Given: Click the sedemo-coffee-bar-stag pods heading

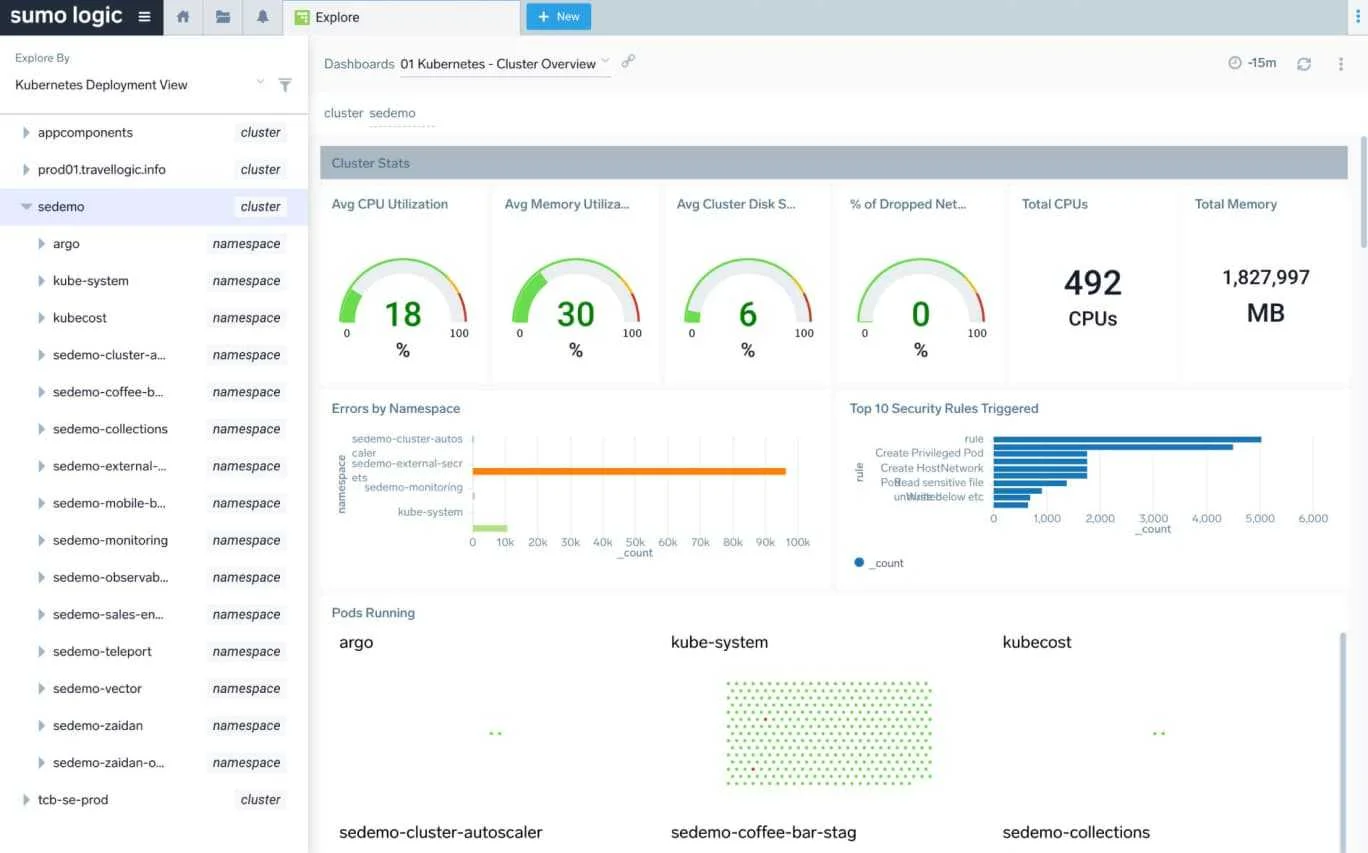Looking at the screenshot, I should [x=764, y=832].
